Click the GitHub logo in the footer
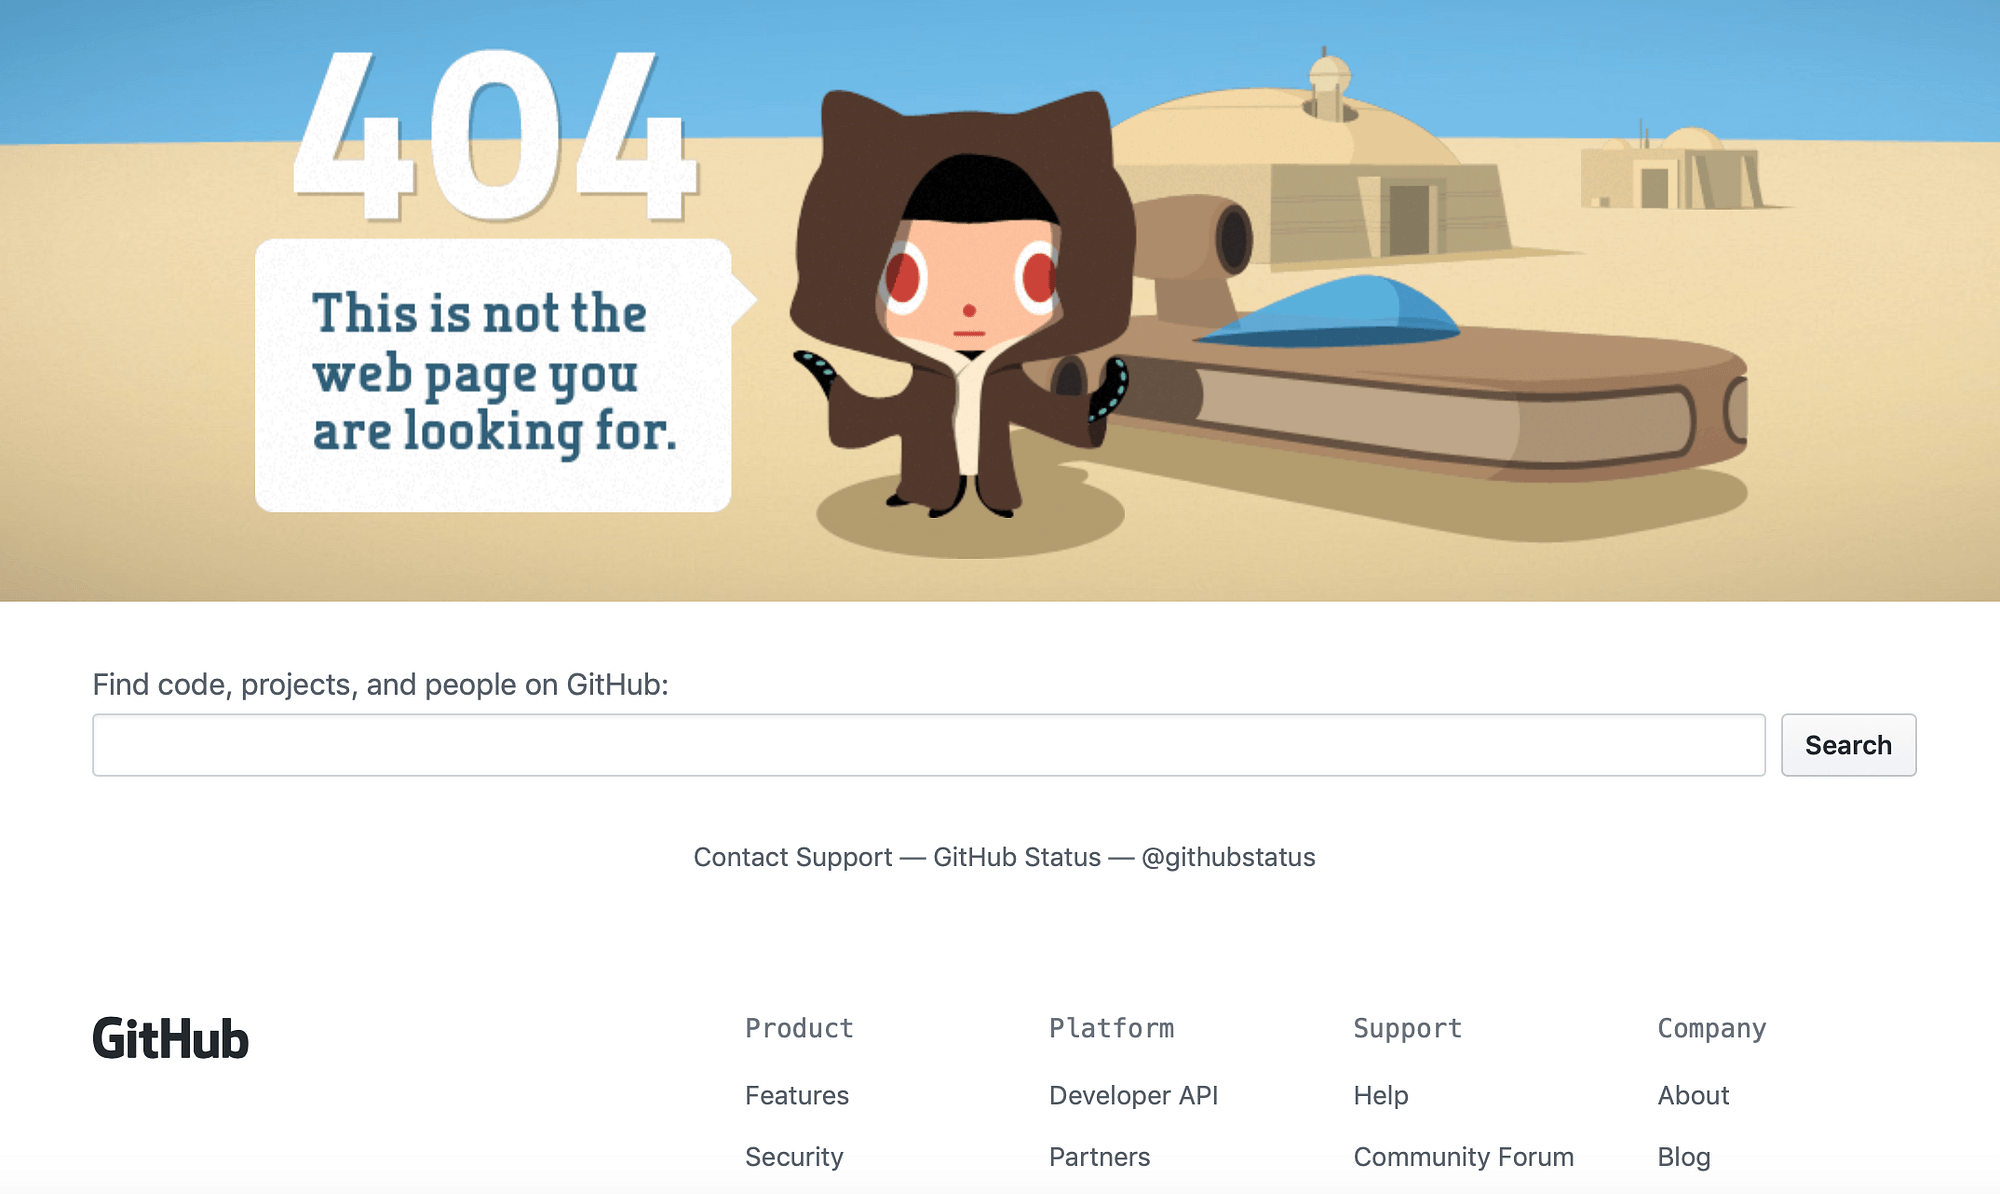Viewport: 2000px width, 1194px height. 171,1038
